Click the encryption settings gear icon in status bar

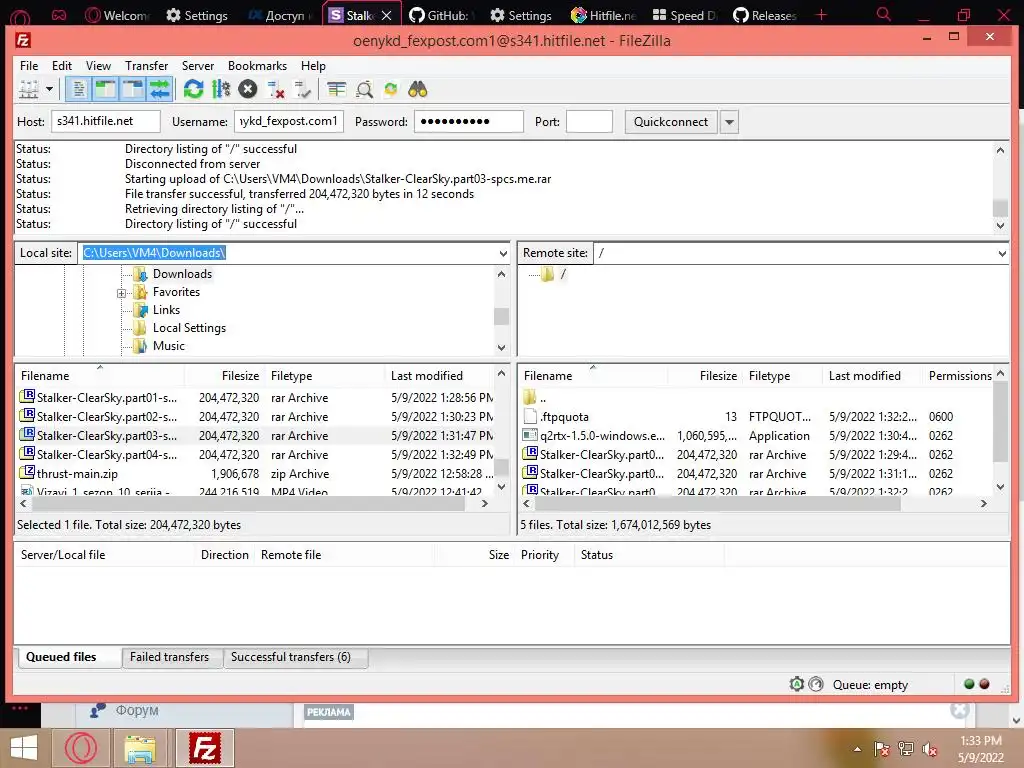click(797, 684)
